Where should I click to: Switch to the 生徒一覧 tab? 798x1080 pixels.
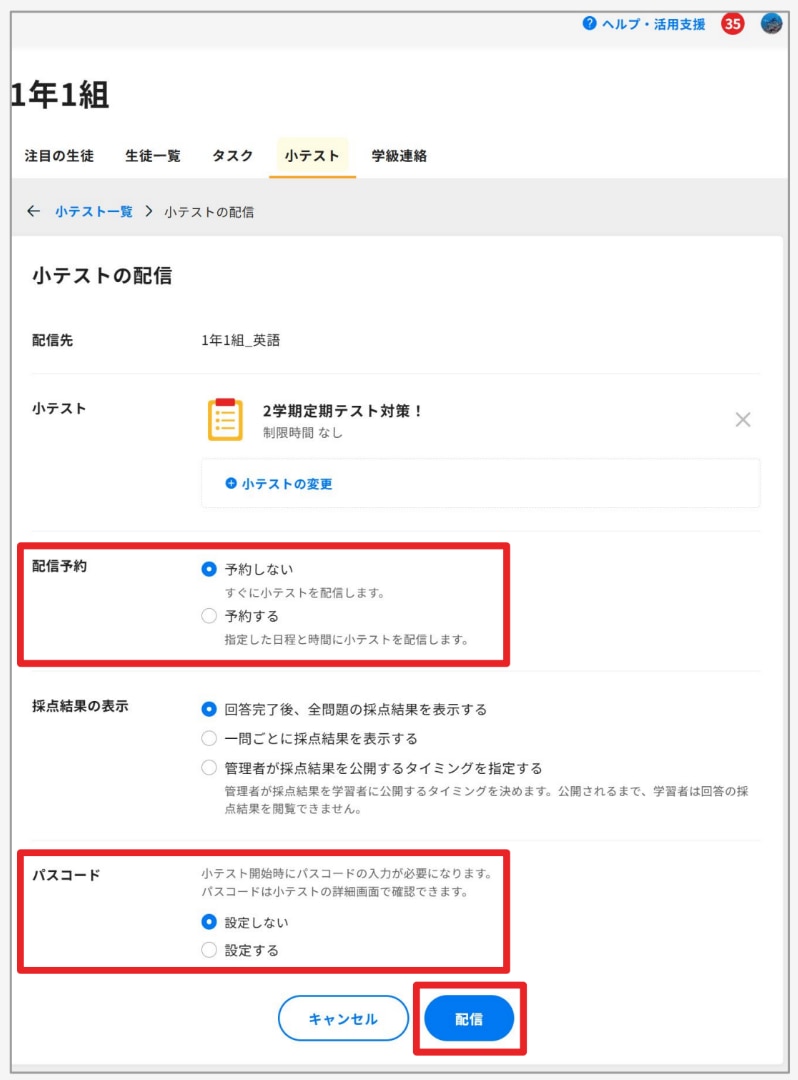pyautogui.click(x=153, y=156)
